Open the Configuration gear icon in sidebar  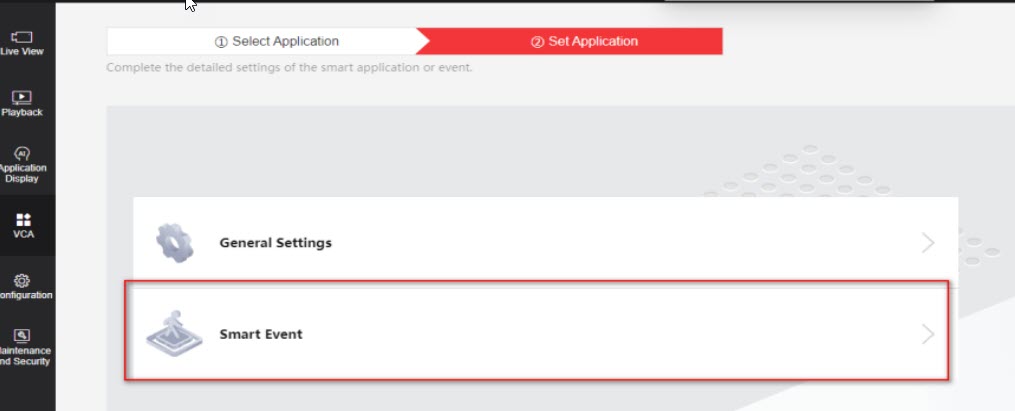pos(22,281)
